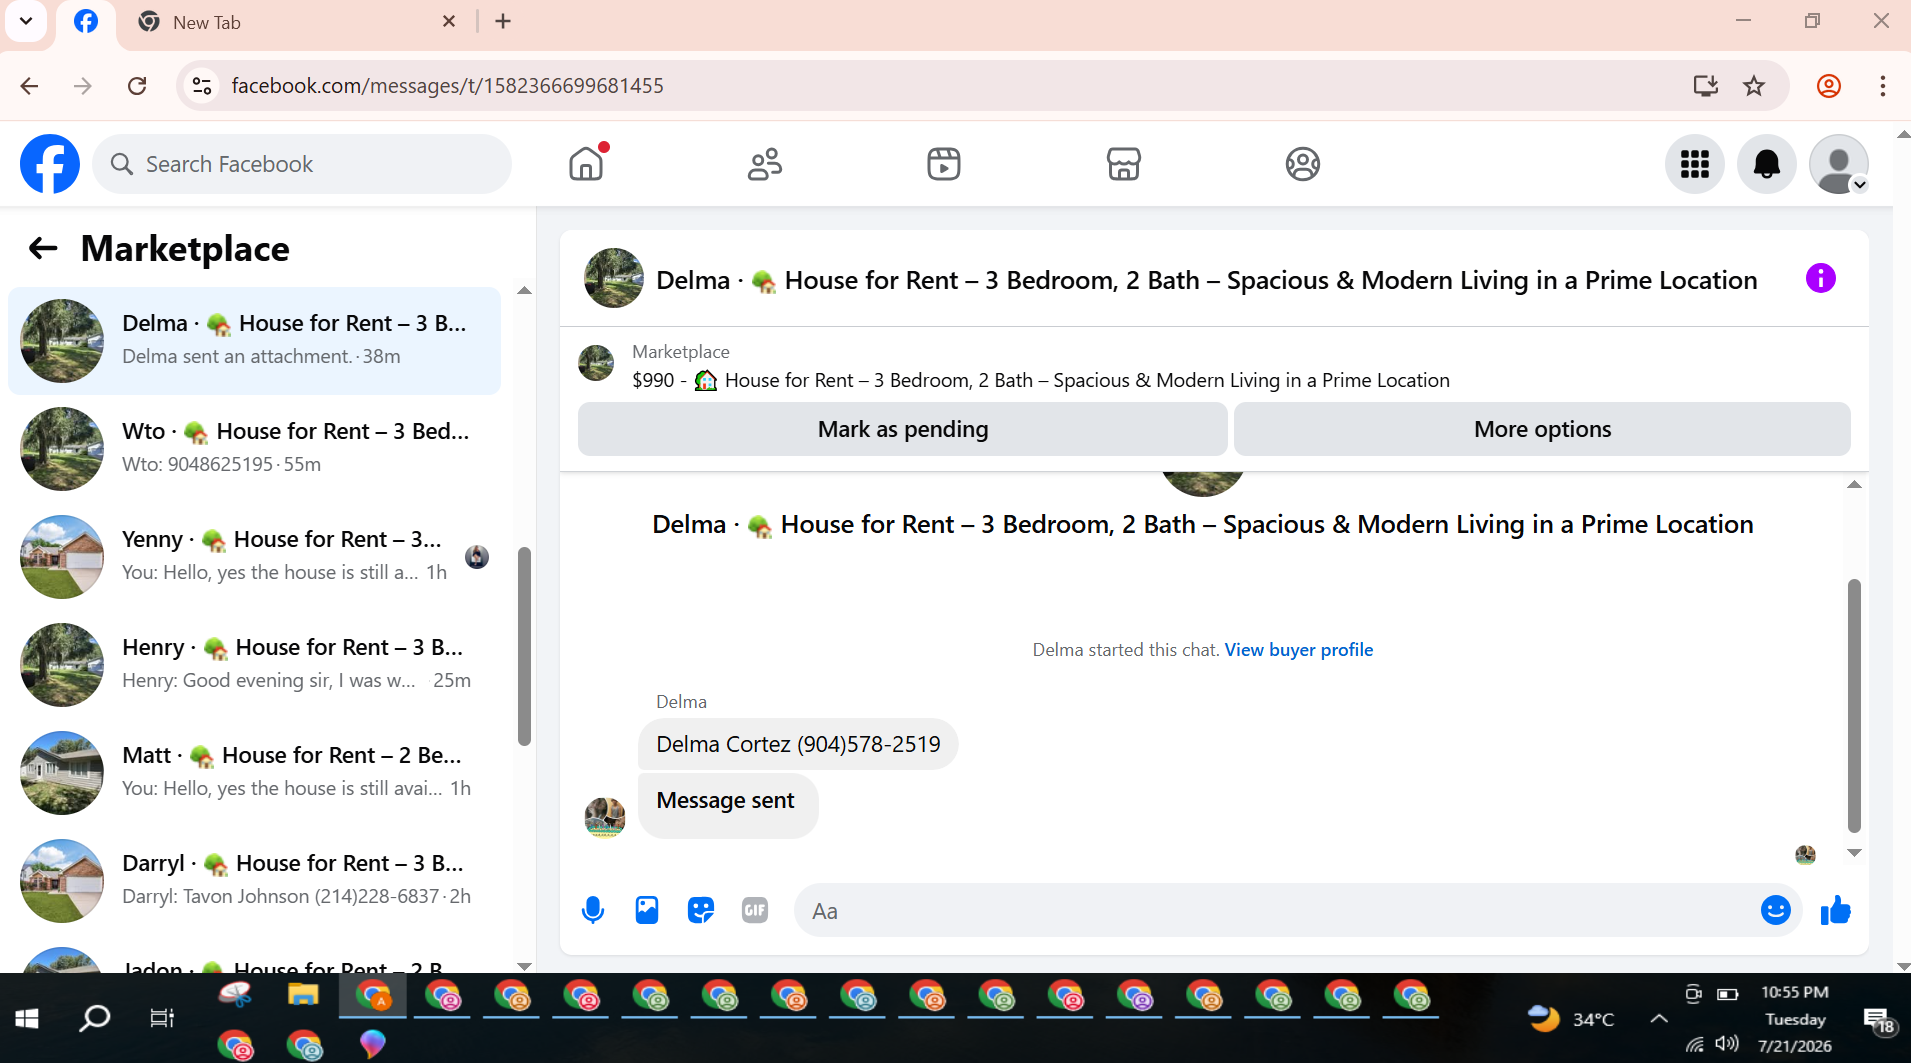This screenshot has height=1063, width=1911.
Task: Open File Explorer from the taskbar
Action: coord(303,995)
